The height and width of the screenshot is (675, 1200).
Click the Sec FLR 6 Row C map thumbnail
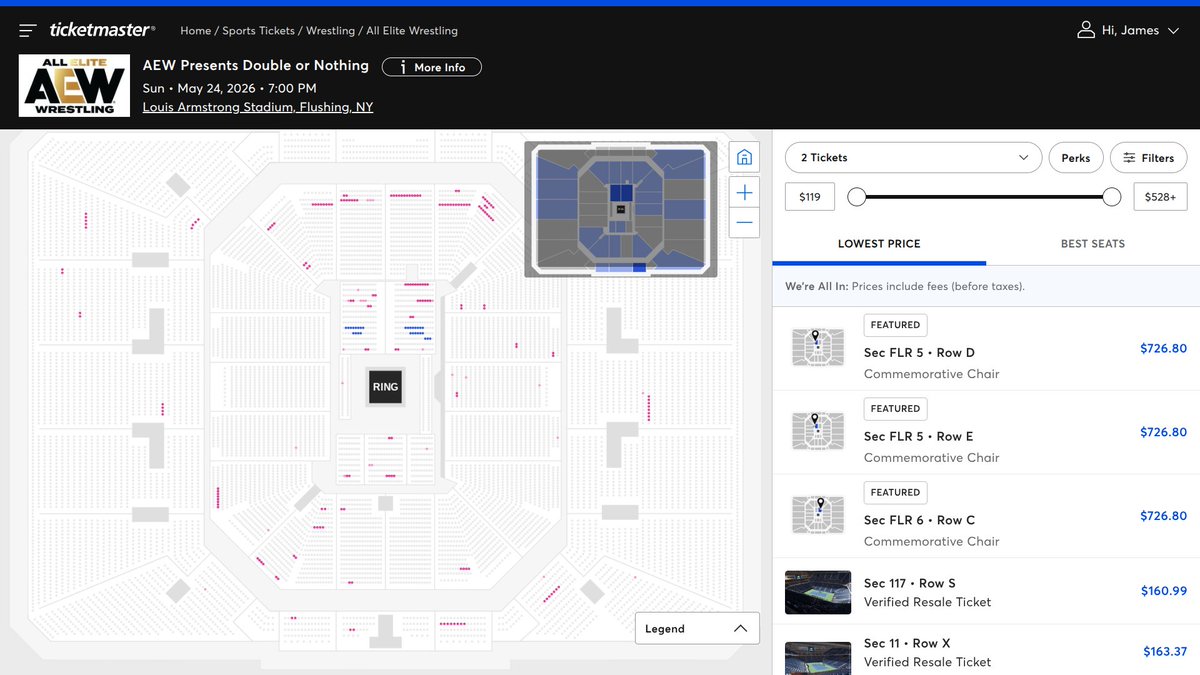(x=817, y=515)
